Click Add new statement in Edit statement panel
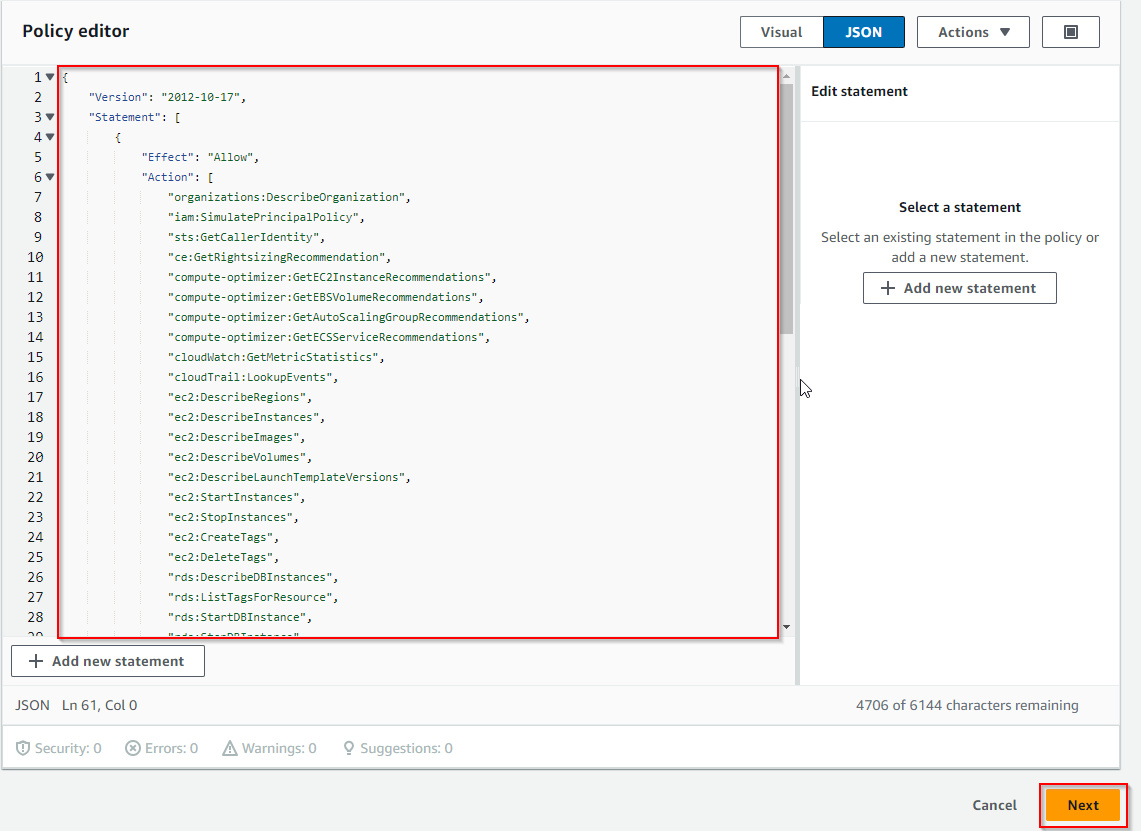1141x831 pixels. [959, 288]
